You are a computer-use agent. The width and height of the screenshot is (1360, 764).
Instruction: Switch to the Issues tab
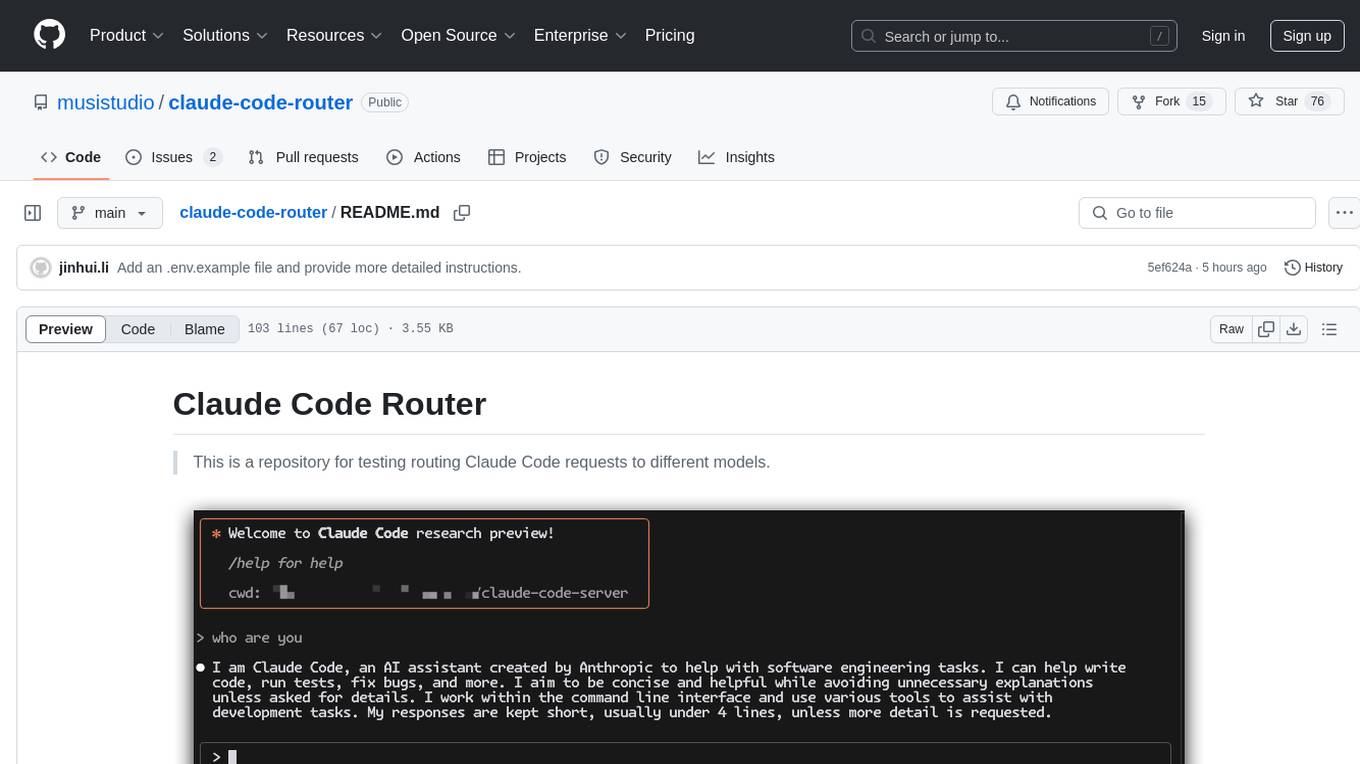[173, 157]
